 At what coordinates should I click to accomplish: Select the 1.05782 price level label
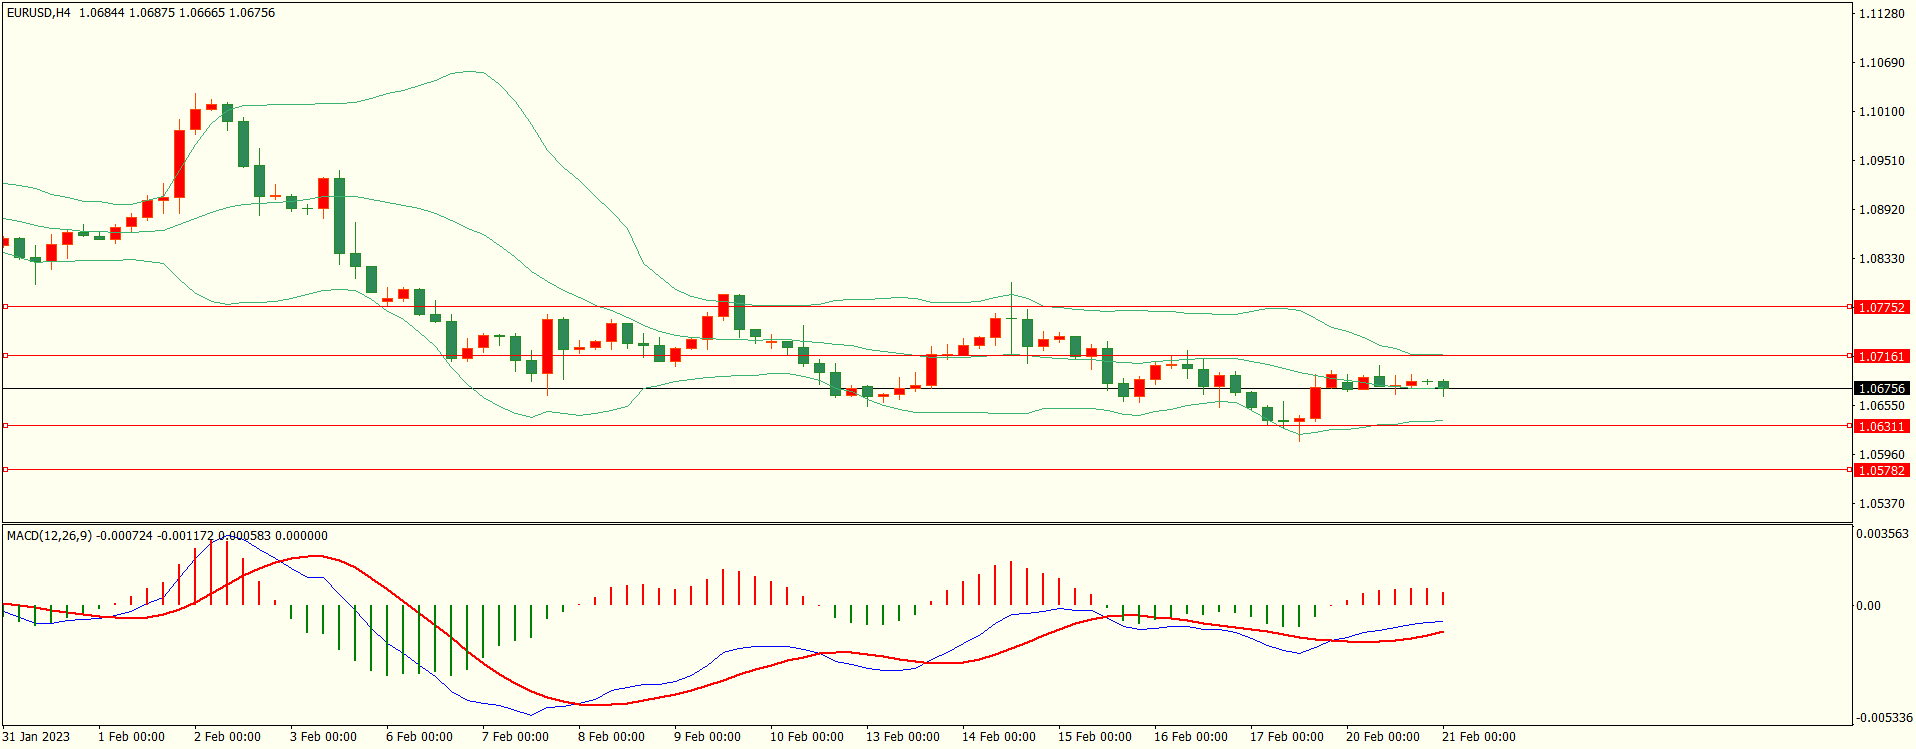pos(1881,470)
